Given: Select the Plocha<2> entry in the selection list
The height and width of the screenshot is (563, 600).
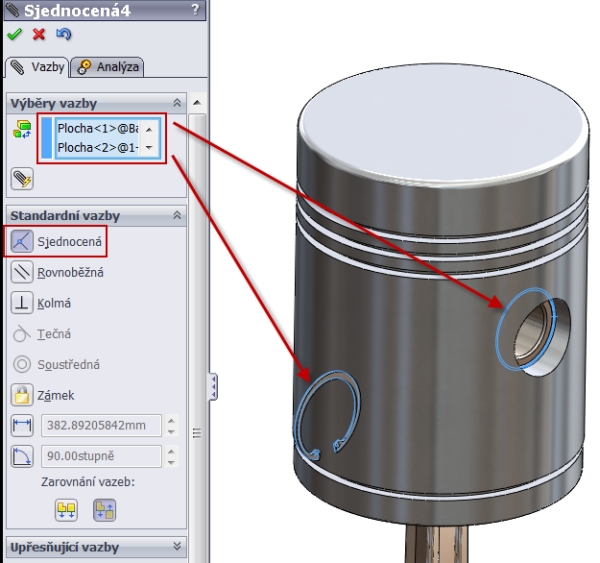Looking at the screenshot, I should 97,147.
